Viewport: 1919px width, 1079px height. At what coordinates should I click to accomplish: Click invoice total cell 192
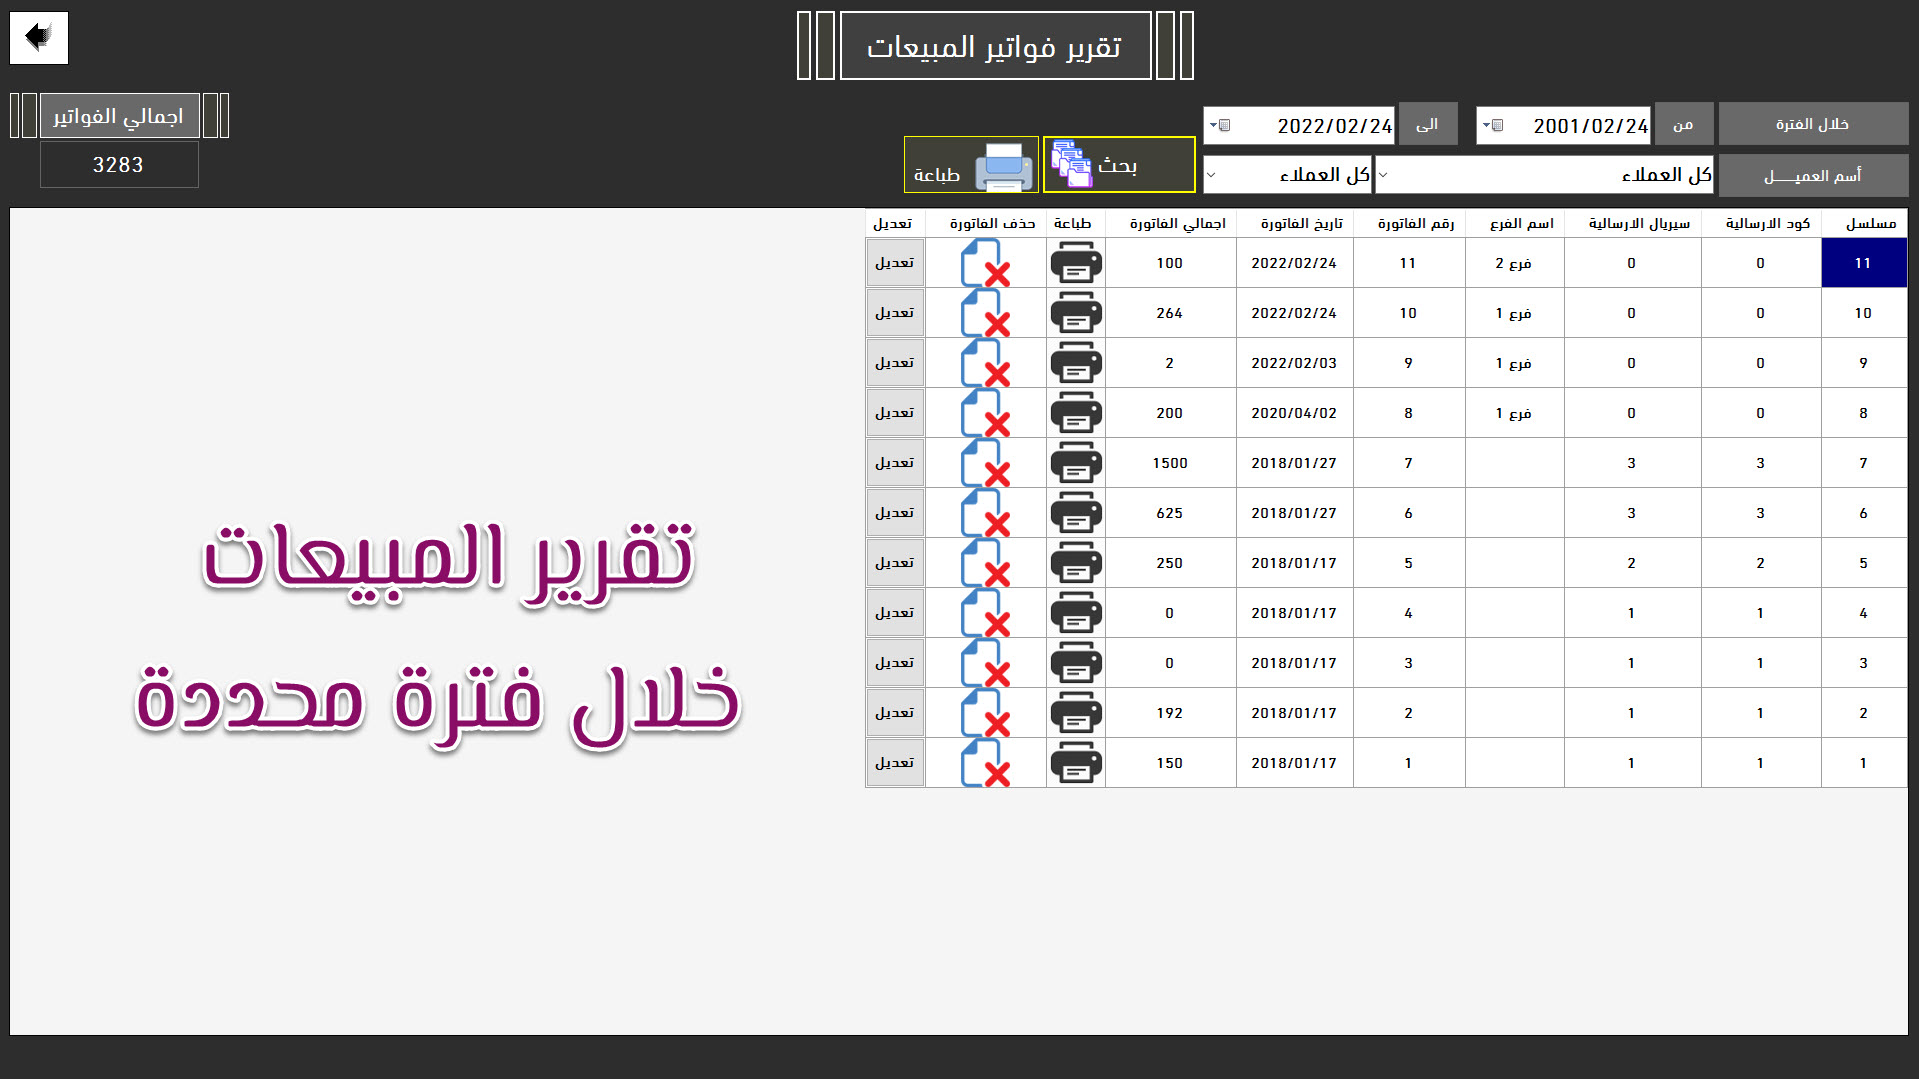pyautogui.click(x=1171, y=713)
